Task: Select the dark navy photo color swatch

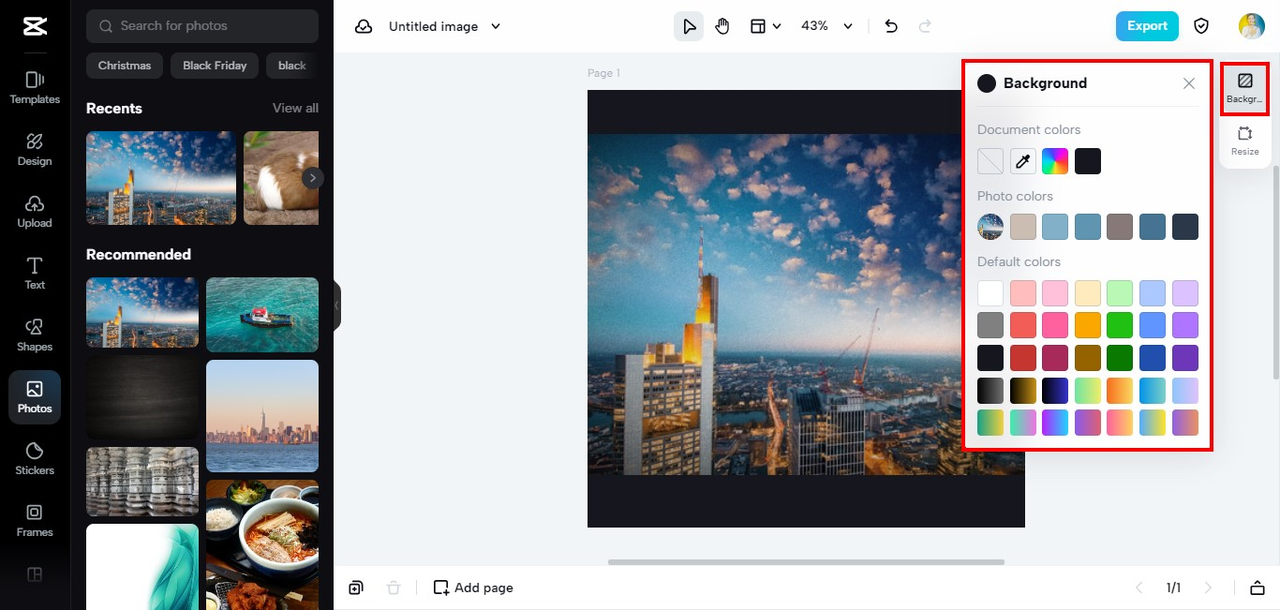Action: click(1185, 227)
